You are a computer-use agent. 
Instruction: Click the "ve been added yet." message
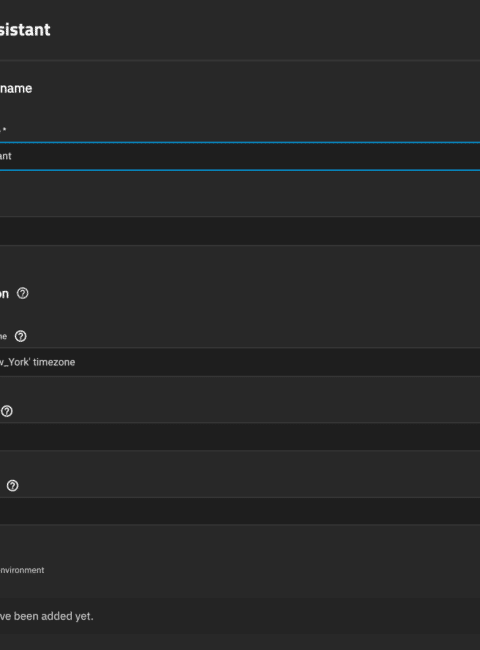pyautogui.click(x=46, y=616)
